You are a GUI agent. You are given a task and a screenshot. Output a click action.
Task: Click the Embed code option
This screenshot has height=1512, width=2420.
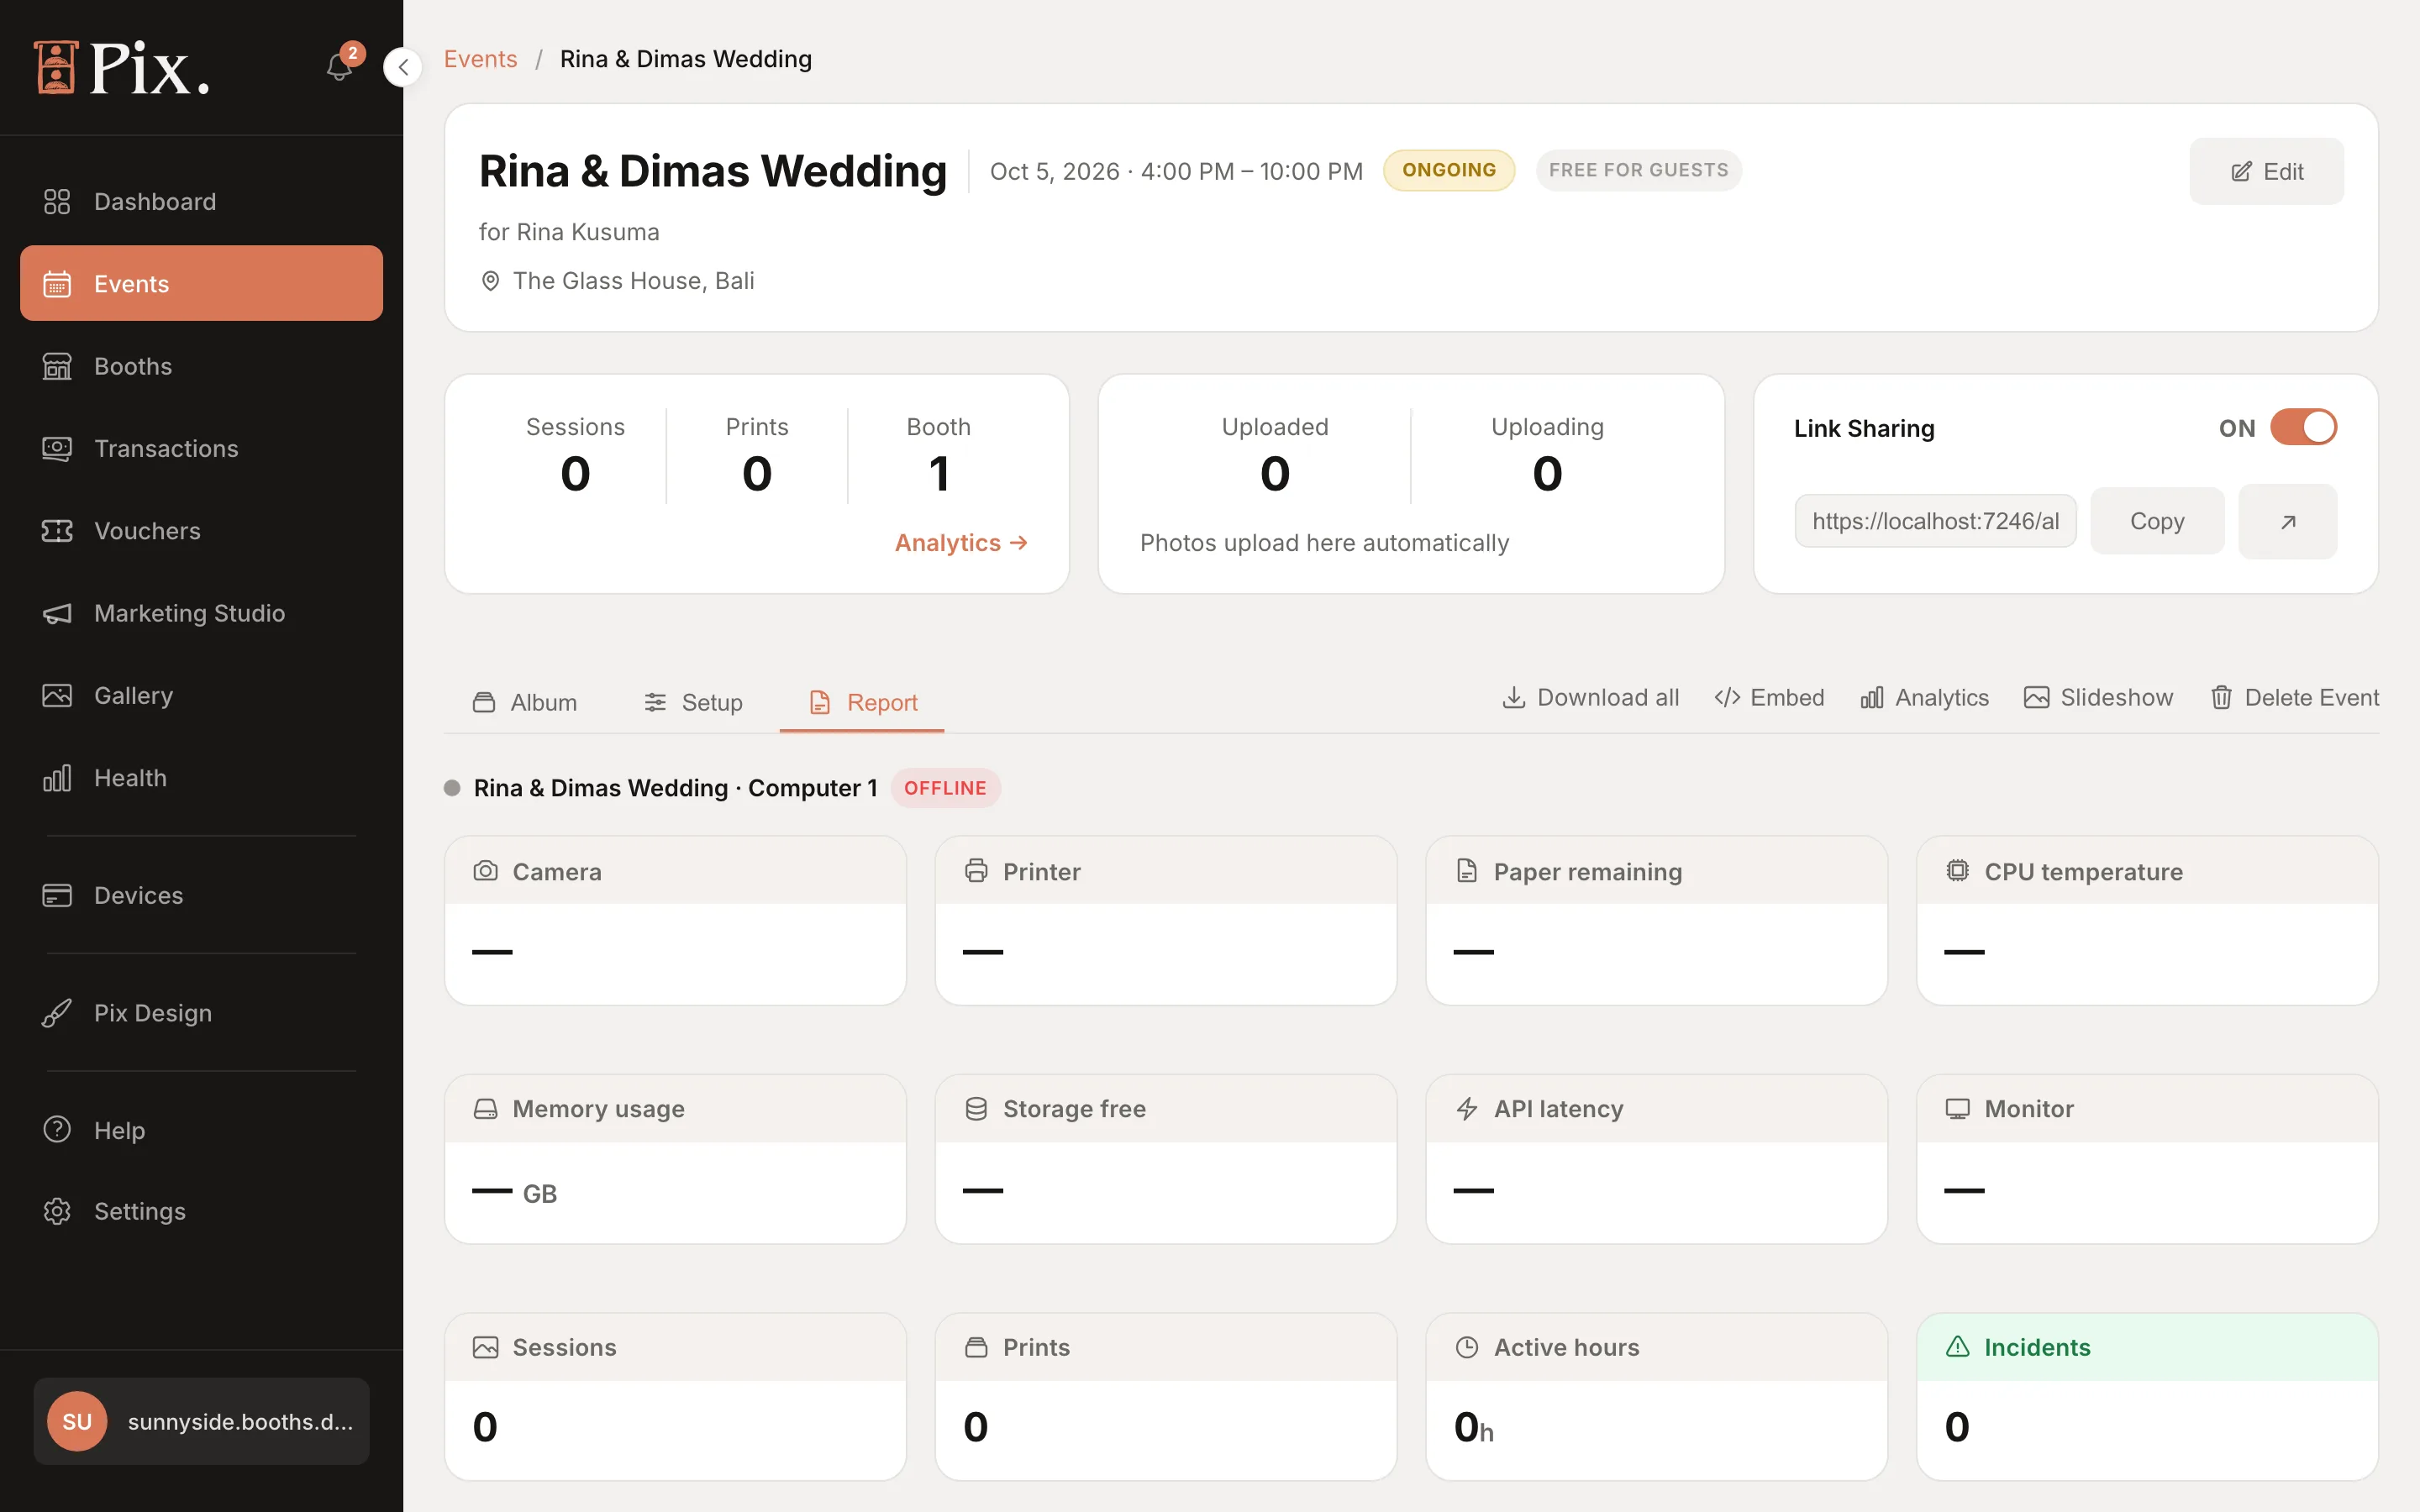pos(1769,698)
